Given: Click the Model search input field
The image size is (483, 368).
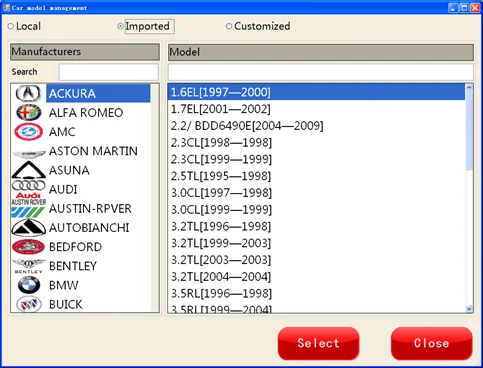Looking at the screenshot, I should (321, 72).
